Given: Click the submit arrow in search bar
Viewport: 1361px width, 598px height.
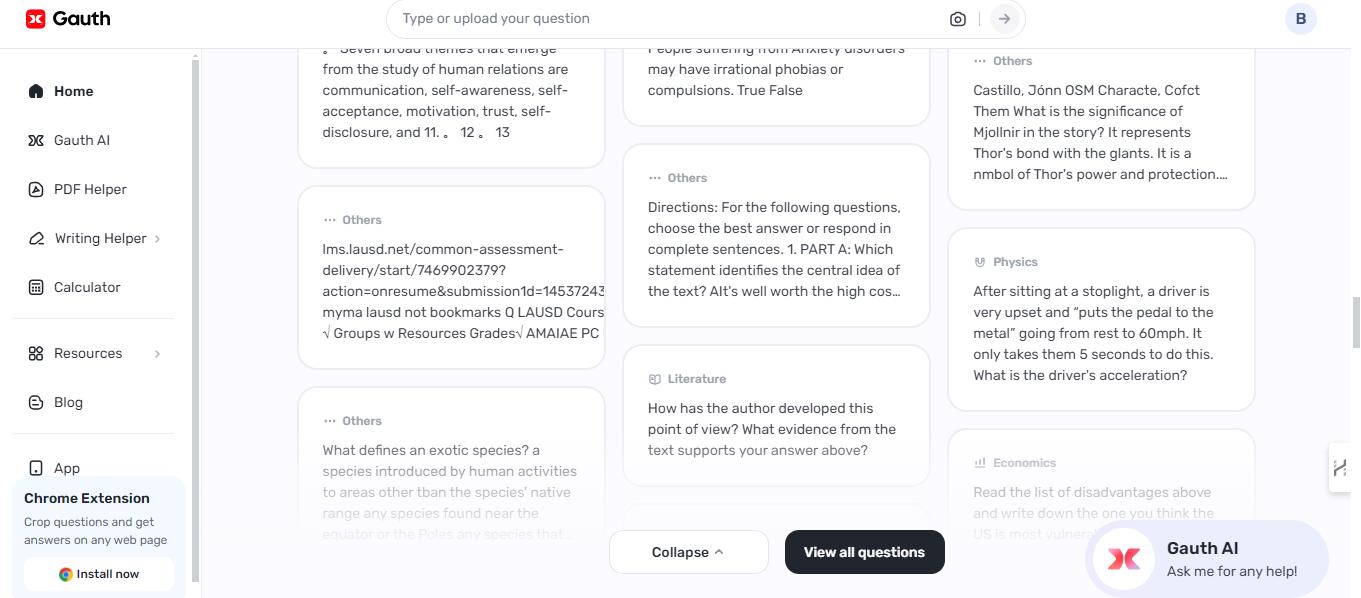Looking at the screenshot, I should (x=1004, y=19).
